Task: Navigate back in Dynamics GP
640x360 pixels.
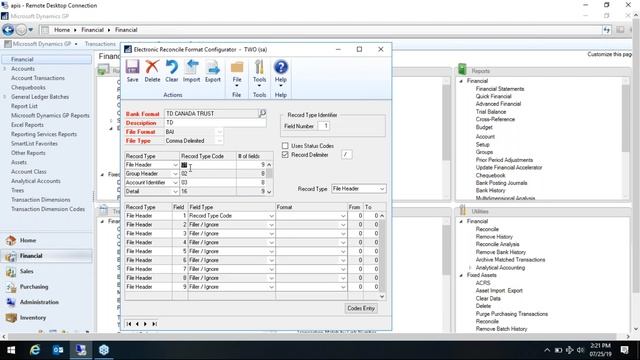Action: coord(8,30)
